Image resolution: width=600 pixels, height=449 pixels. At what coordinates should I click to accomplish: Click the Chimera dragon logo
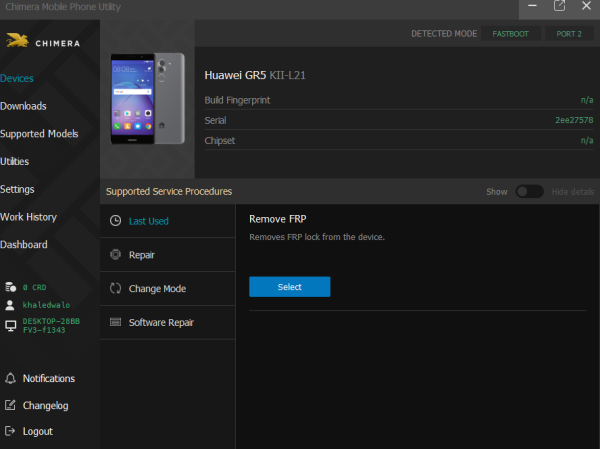pos(18,40)
